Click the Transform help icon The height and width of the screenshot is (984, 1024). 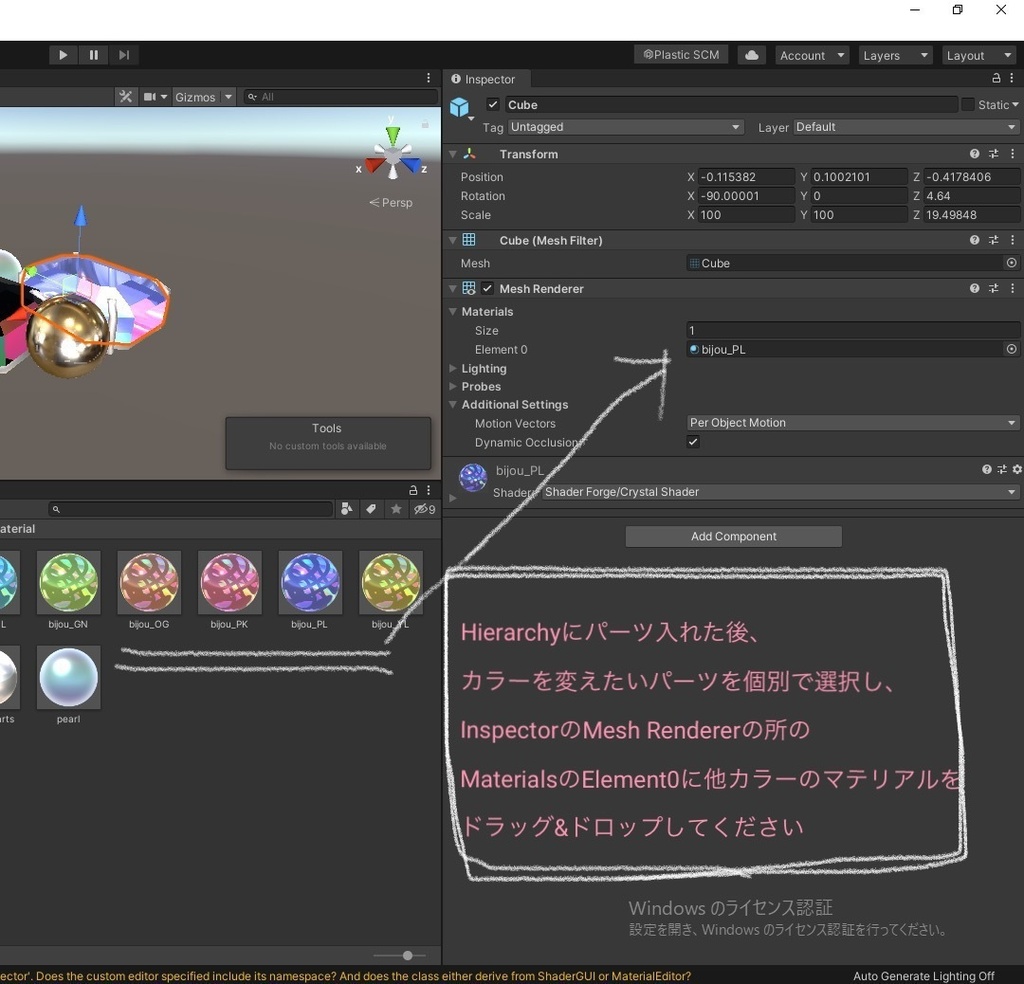pyautogui.click(x=974, y=153)
